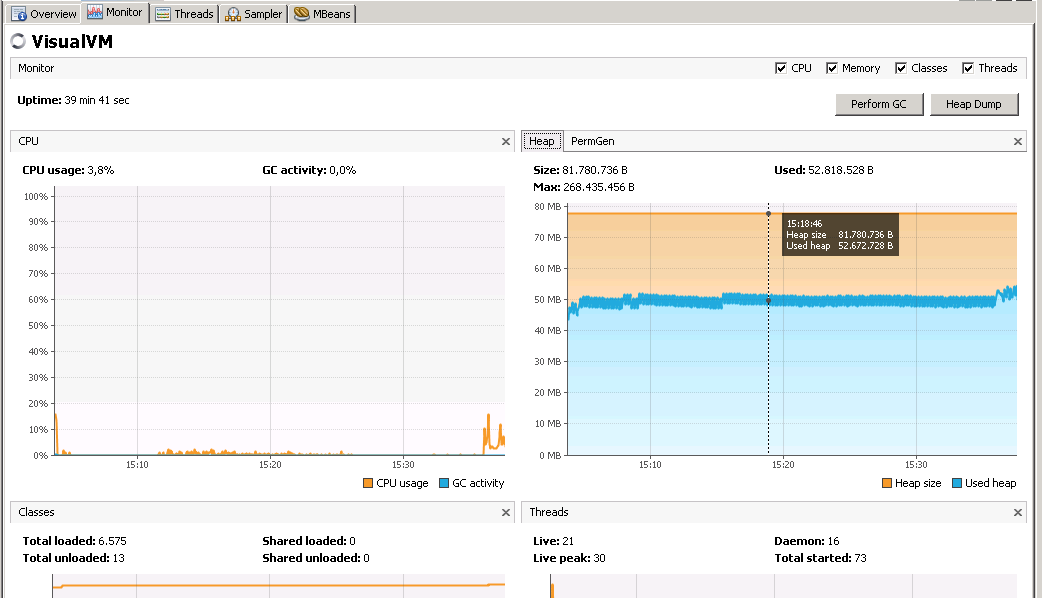Image resolution: width=1042 pixels, height=598 pixels.
Task: Open the Sampler tab
Action: pyautogui.click(x=253, y=14)
